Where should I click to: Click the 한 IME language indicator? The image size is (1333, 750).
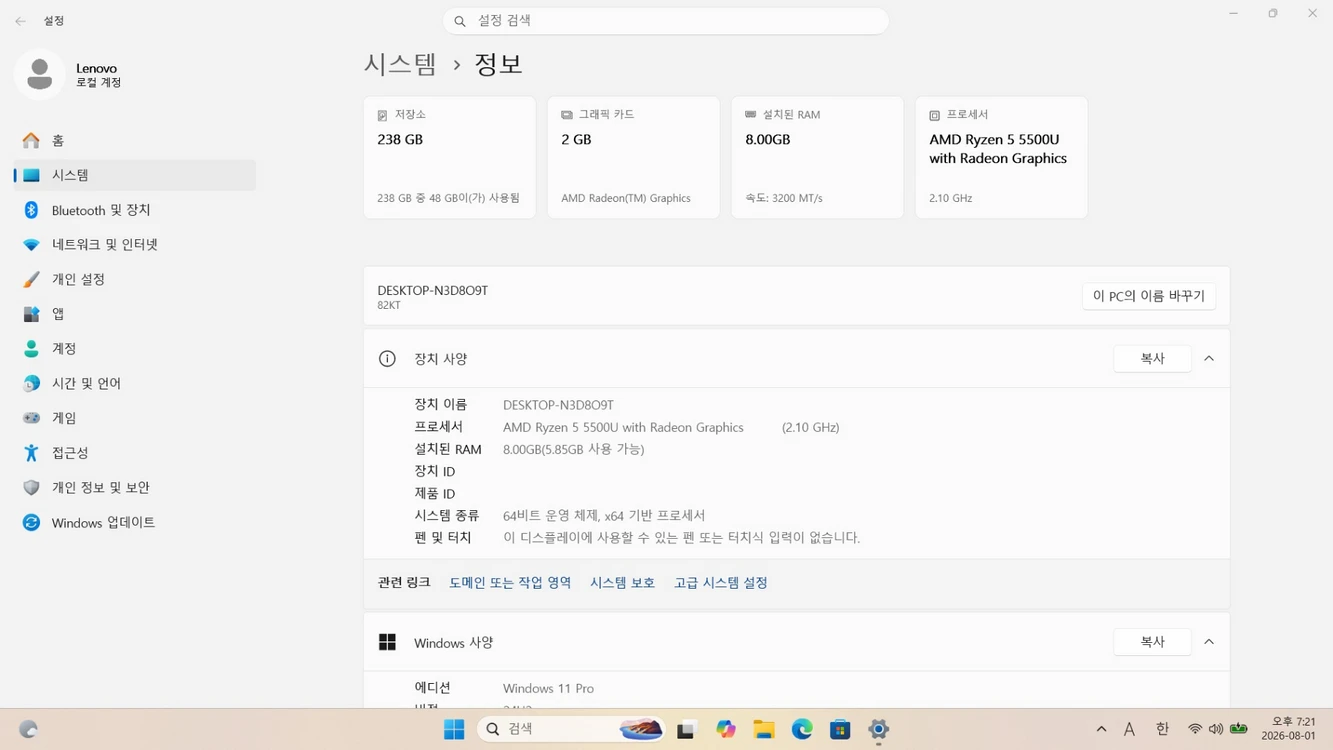[1162, 729]
